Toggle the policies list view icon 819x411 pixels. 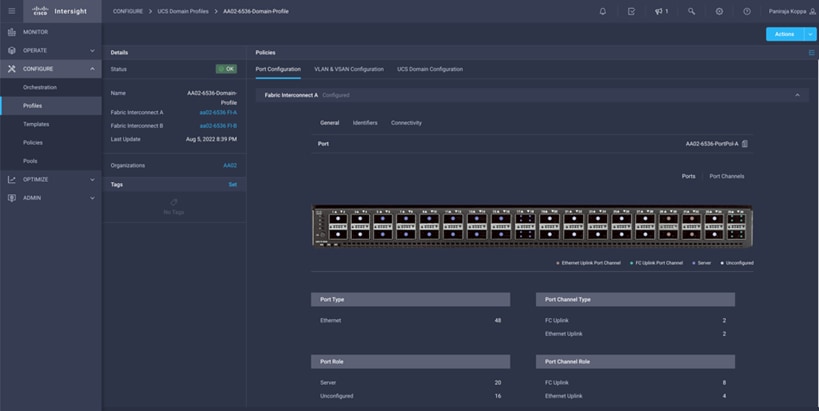(x=811, y=52)
